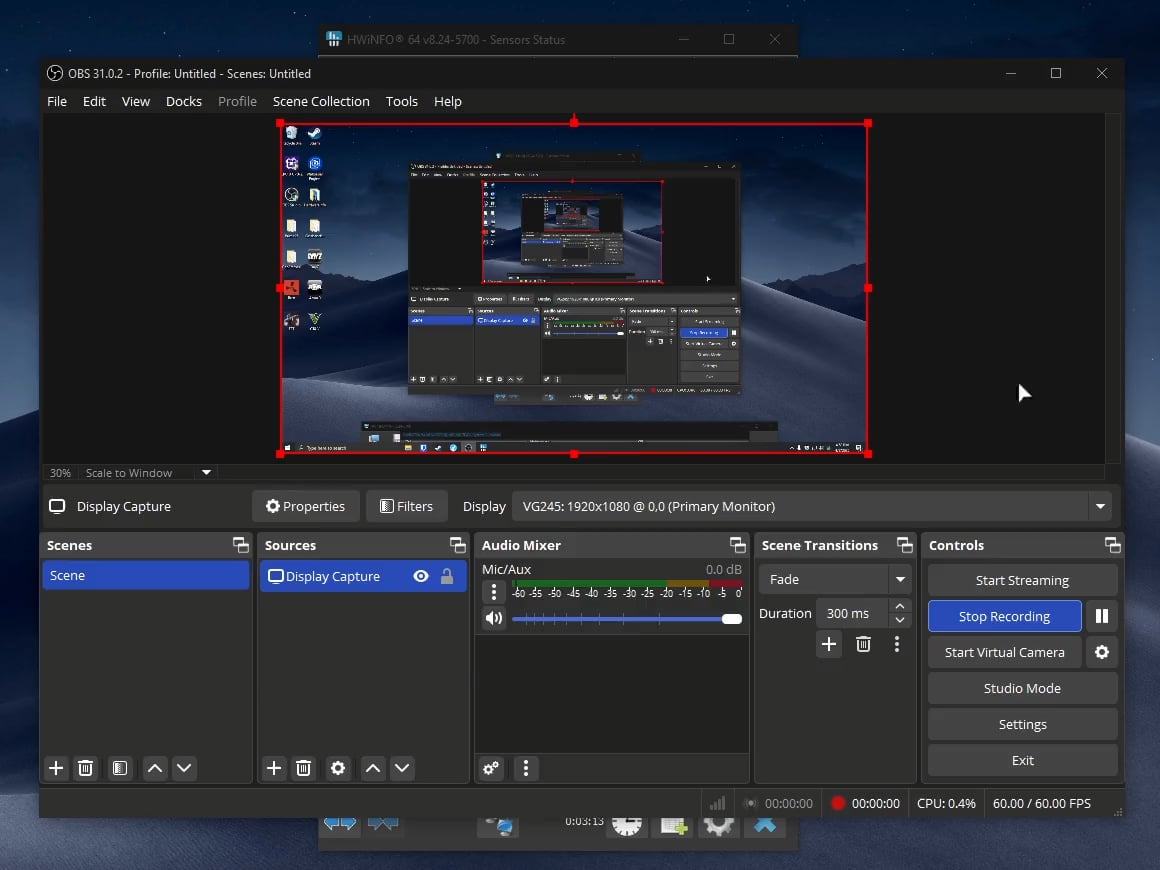Click the Mic/Aux level meter
The height and width of the screenshot is (870, 1160).
click(x=627, y=584)
